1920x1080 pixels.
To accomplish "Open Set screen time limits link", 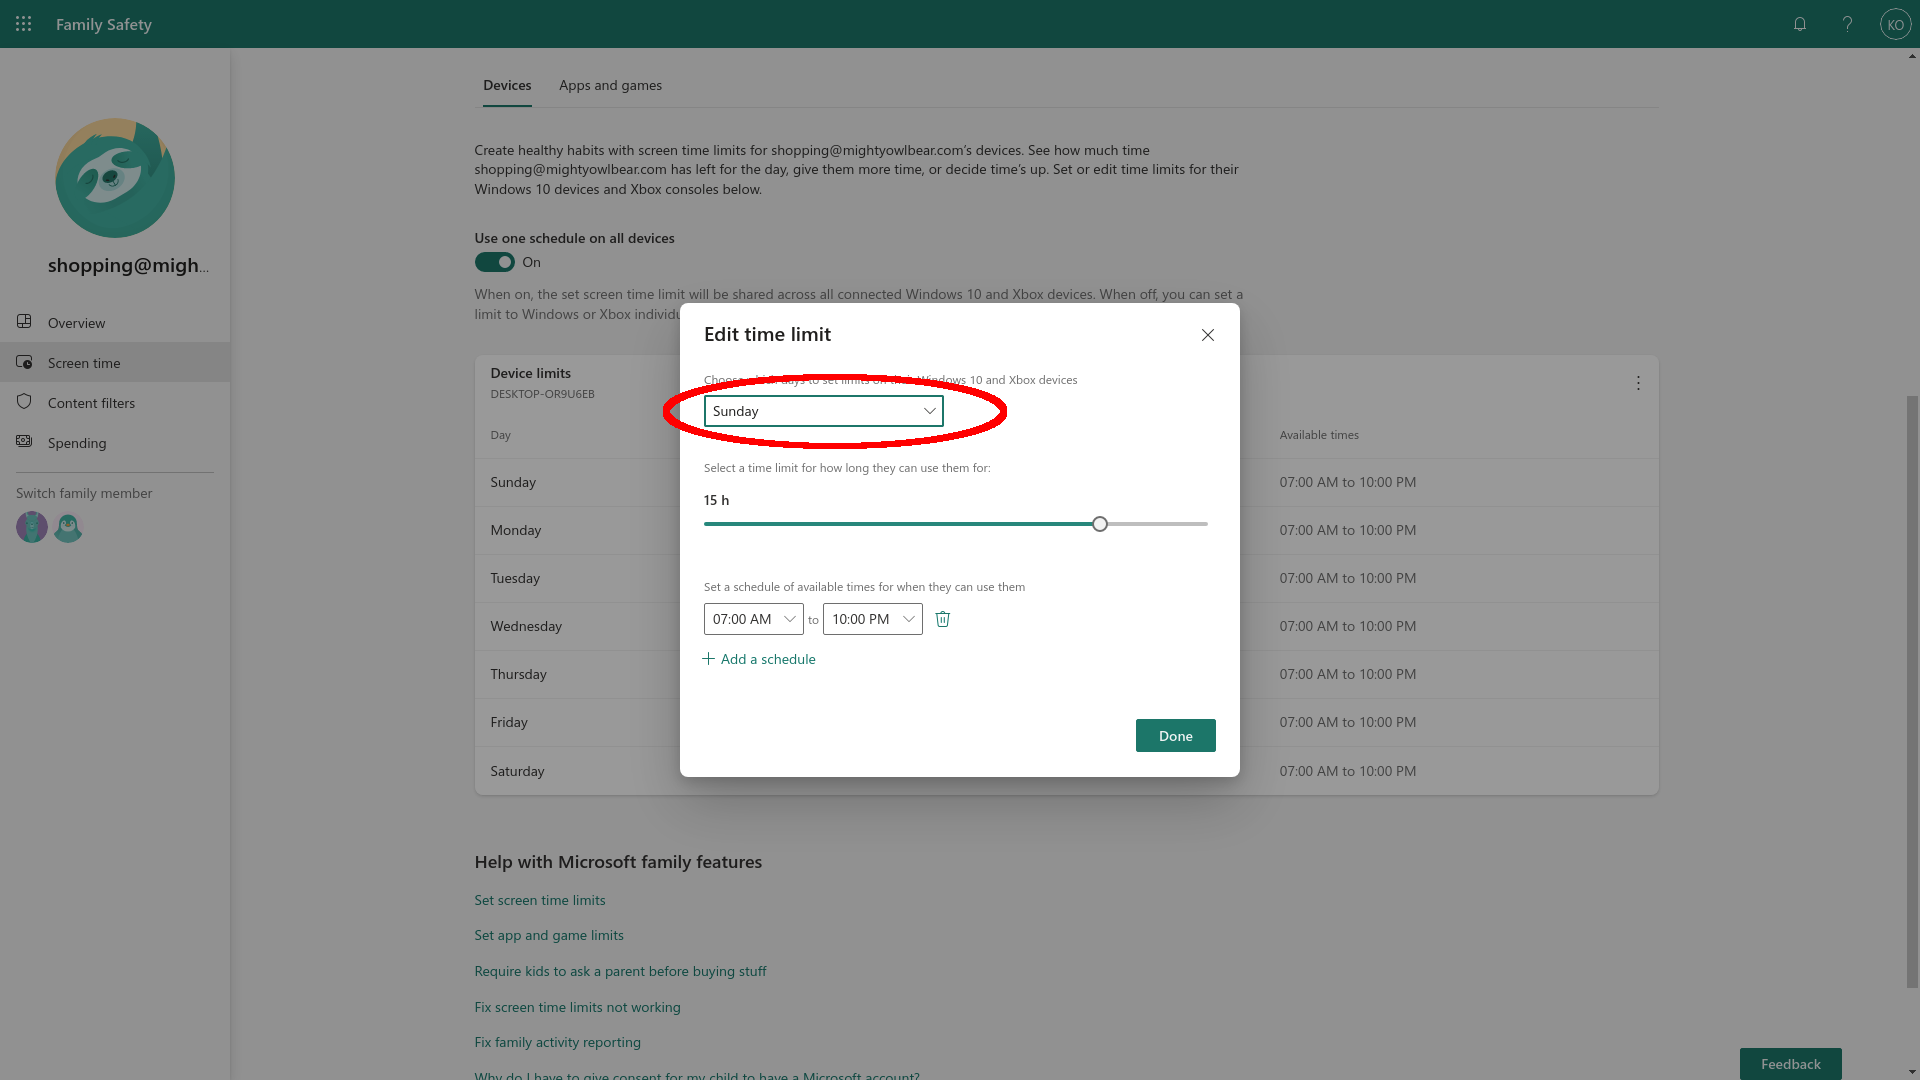I will point(540,900).
